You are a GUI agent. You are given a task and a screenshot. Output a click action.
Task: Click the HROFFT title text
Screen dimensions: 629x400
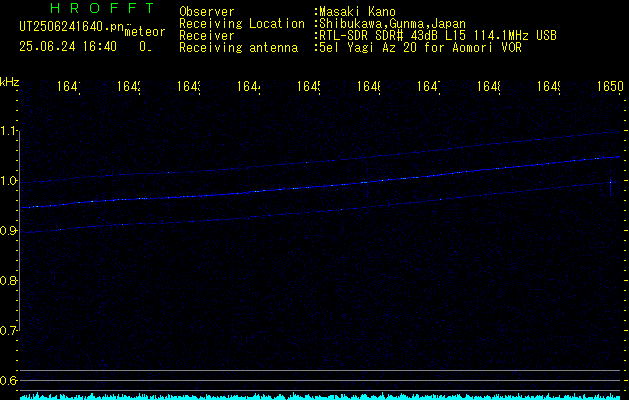click(x=102, y=8)
